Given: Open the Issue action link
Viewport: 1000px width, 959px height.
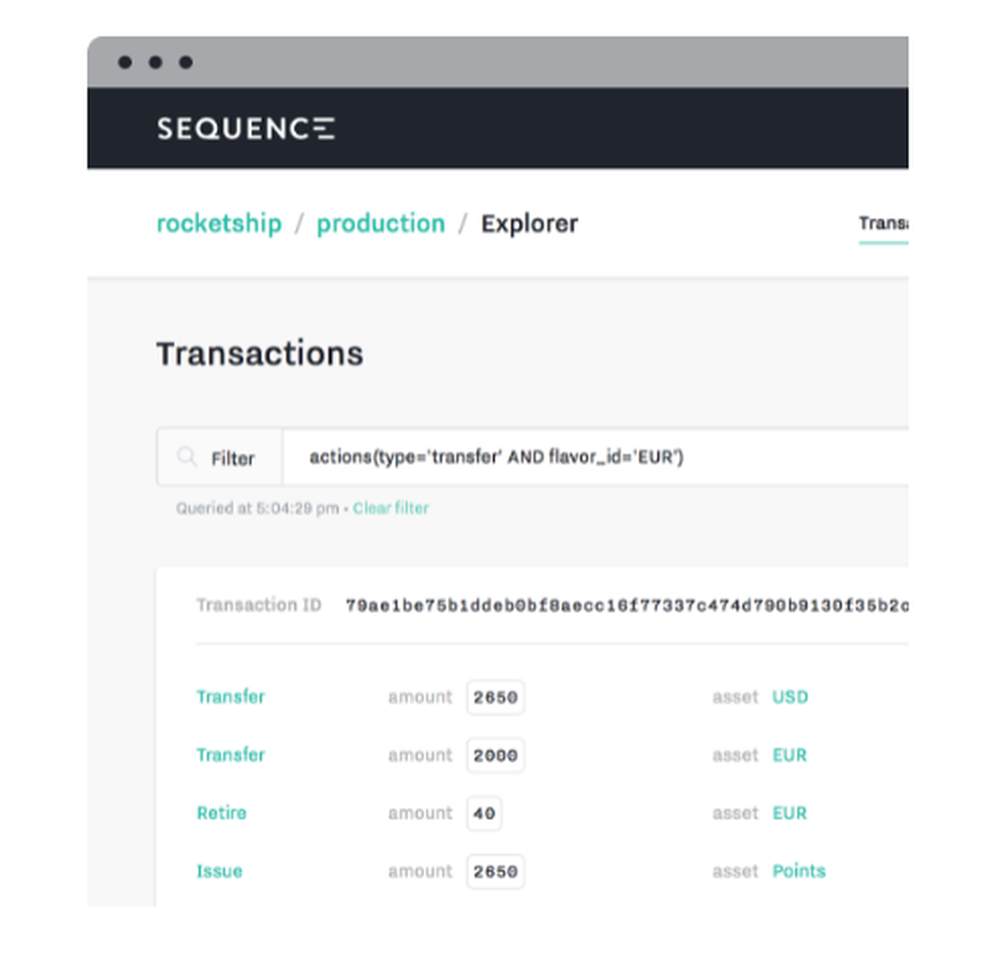Looking at the screenshot, I should tap(219, 871).
